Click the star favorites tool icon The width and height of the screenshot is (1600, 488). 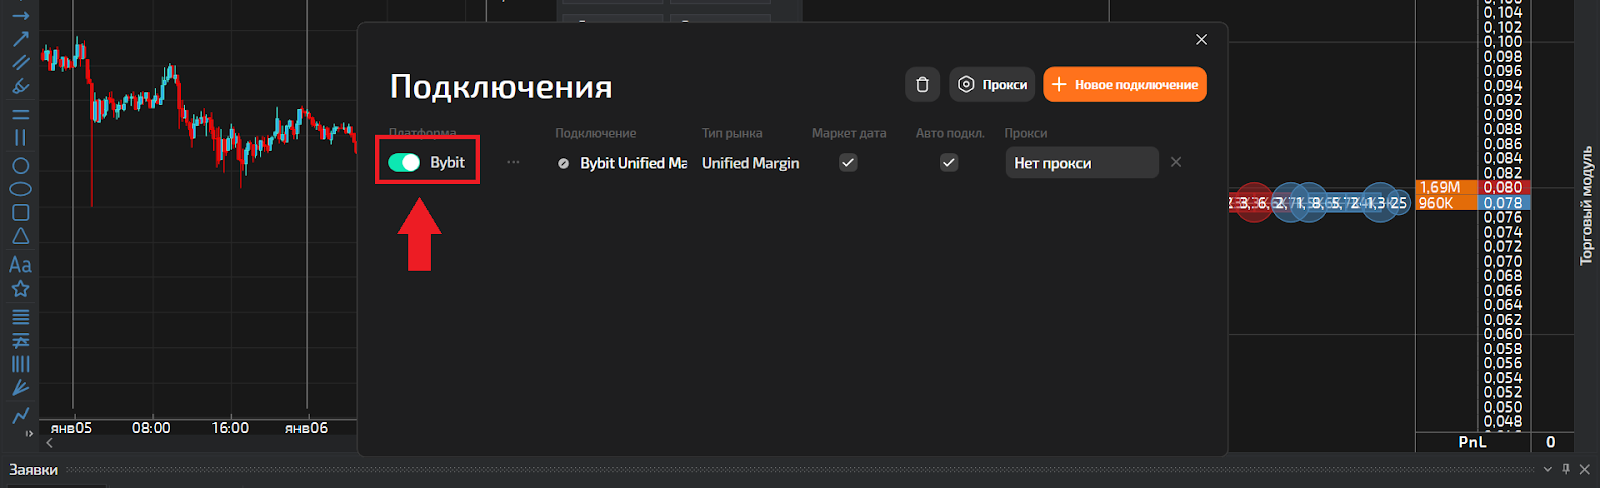(20, 290)
